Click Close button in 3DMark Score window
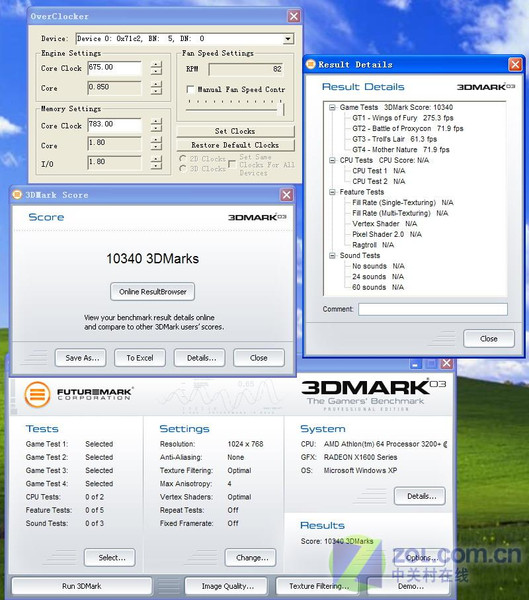 click(259, 358)
